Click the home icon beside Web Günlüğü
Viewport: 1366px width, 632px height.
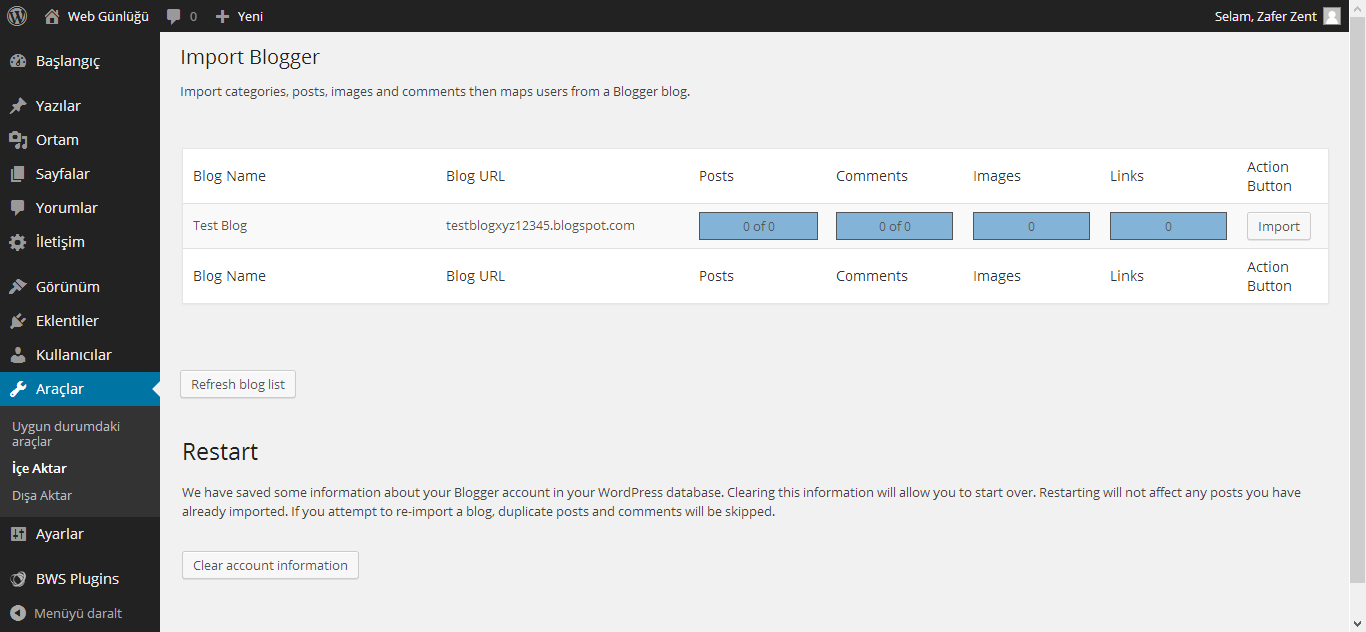pos(52,16)
